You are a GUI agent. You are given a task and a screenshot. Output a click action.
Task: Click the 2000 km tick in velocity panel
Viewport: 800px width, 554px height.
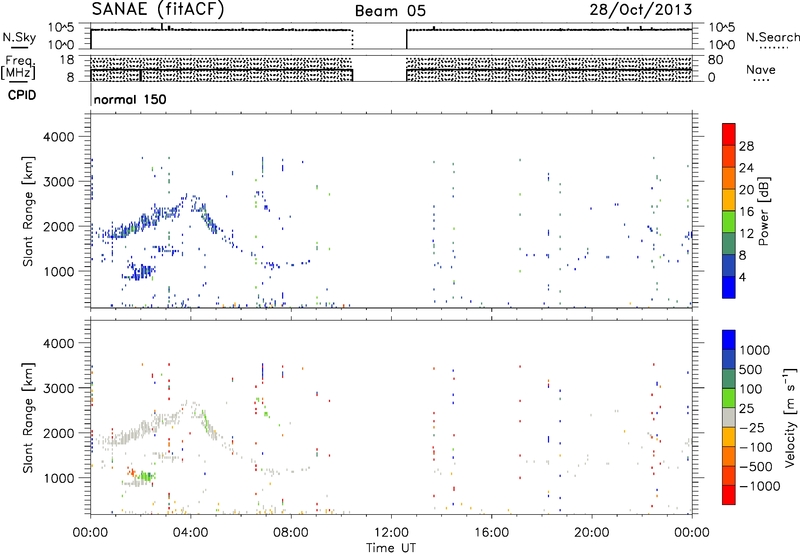[58, 433]
